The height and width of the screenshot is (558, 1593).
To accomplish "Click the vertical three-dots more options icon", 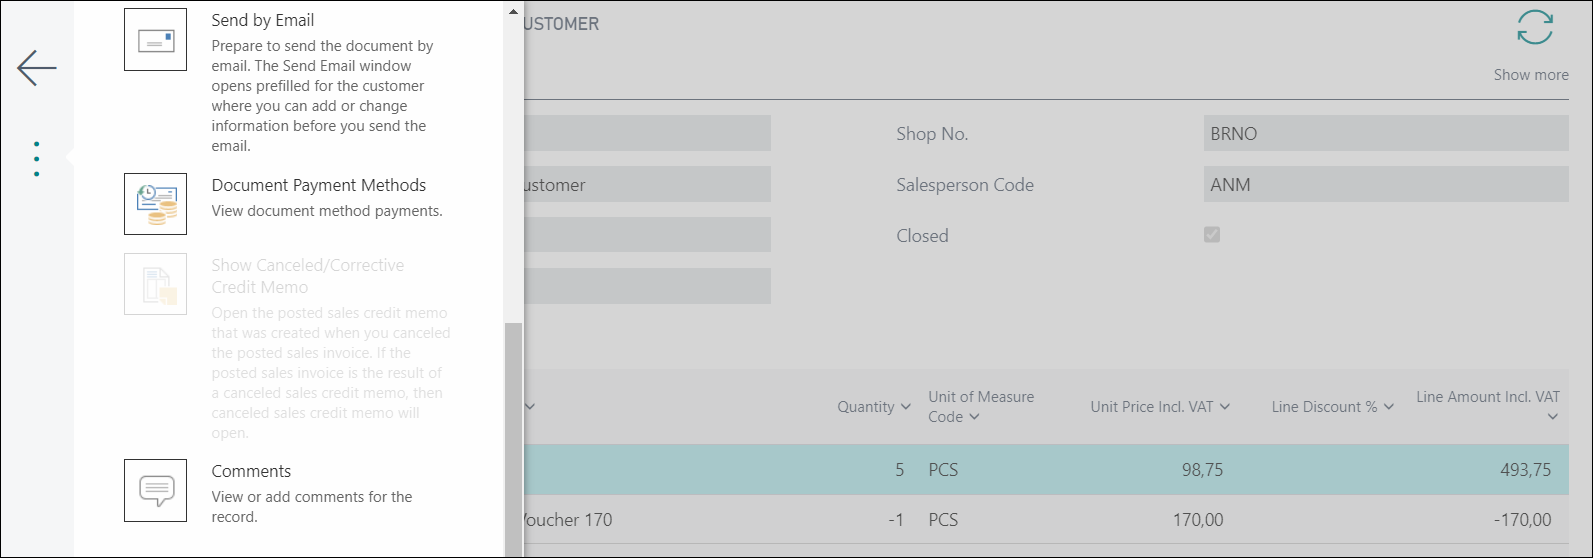I will tap(37, 159).
